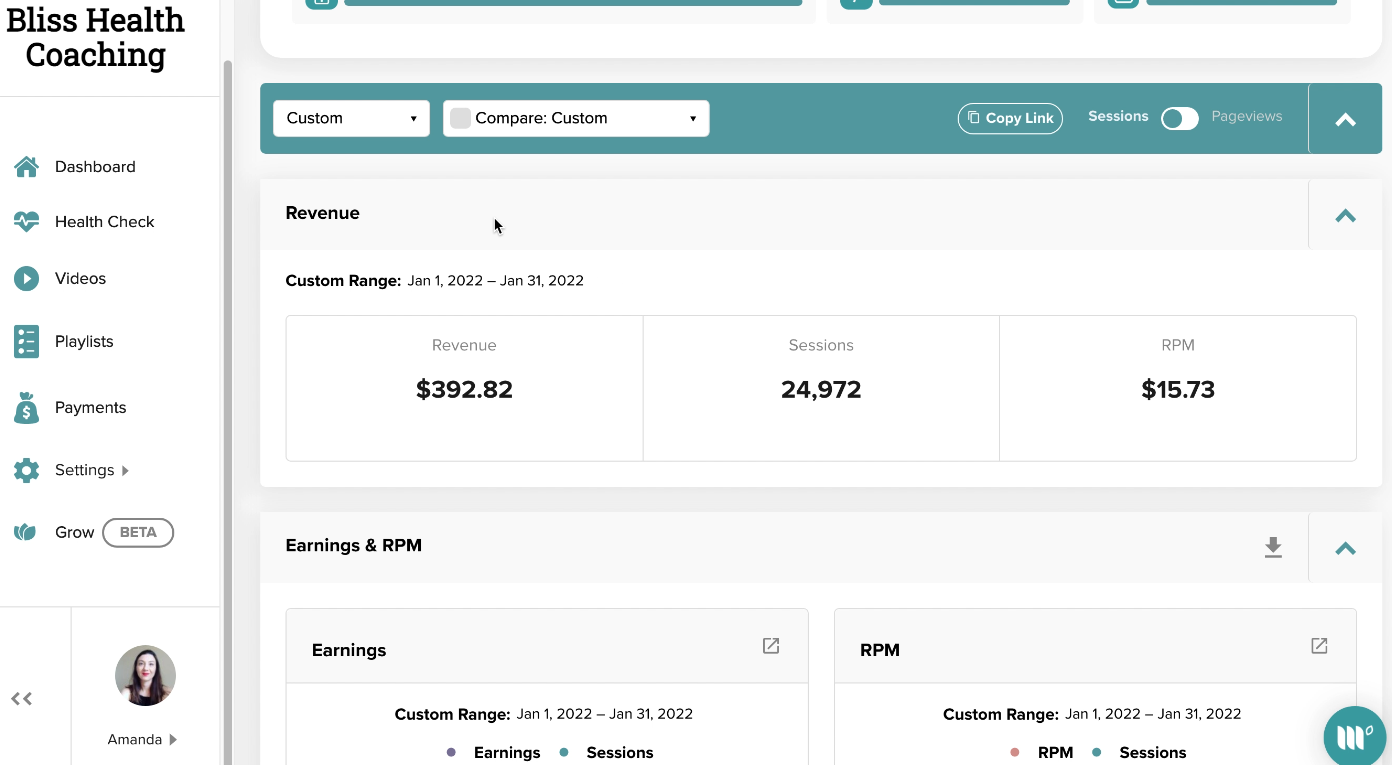Download the Earnings & RPM data
The image size is (1392, 765).
click(1273, 547)
